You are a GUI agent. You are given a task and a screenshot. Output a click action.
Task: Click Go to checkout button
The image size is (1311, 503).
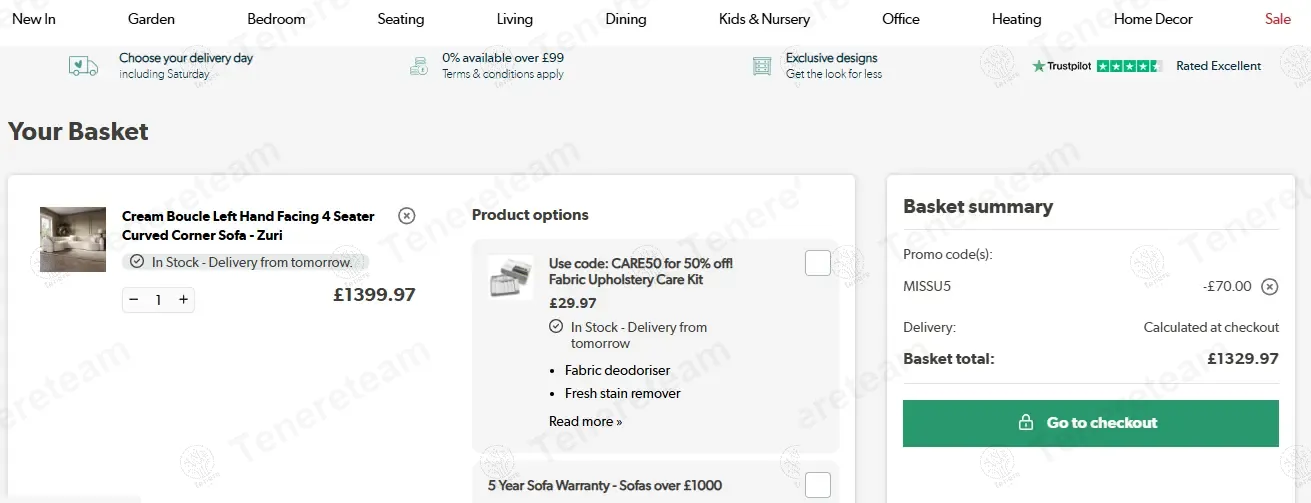coord(1090,423)
